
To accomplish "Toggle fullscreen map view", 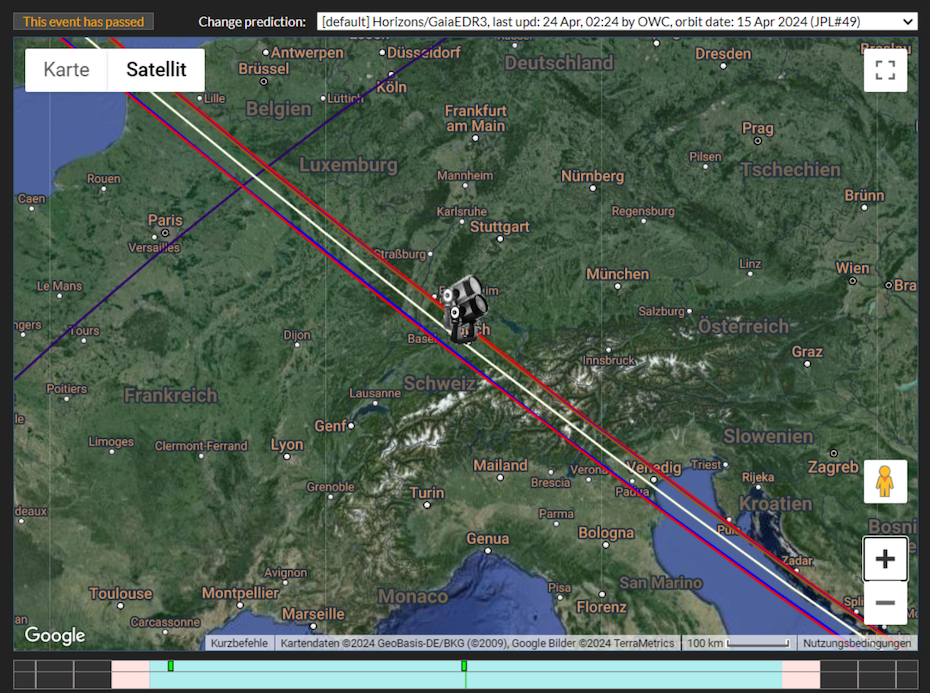I will point(884,70).
